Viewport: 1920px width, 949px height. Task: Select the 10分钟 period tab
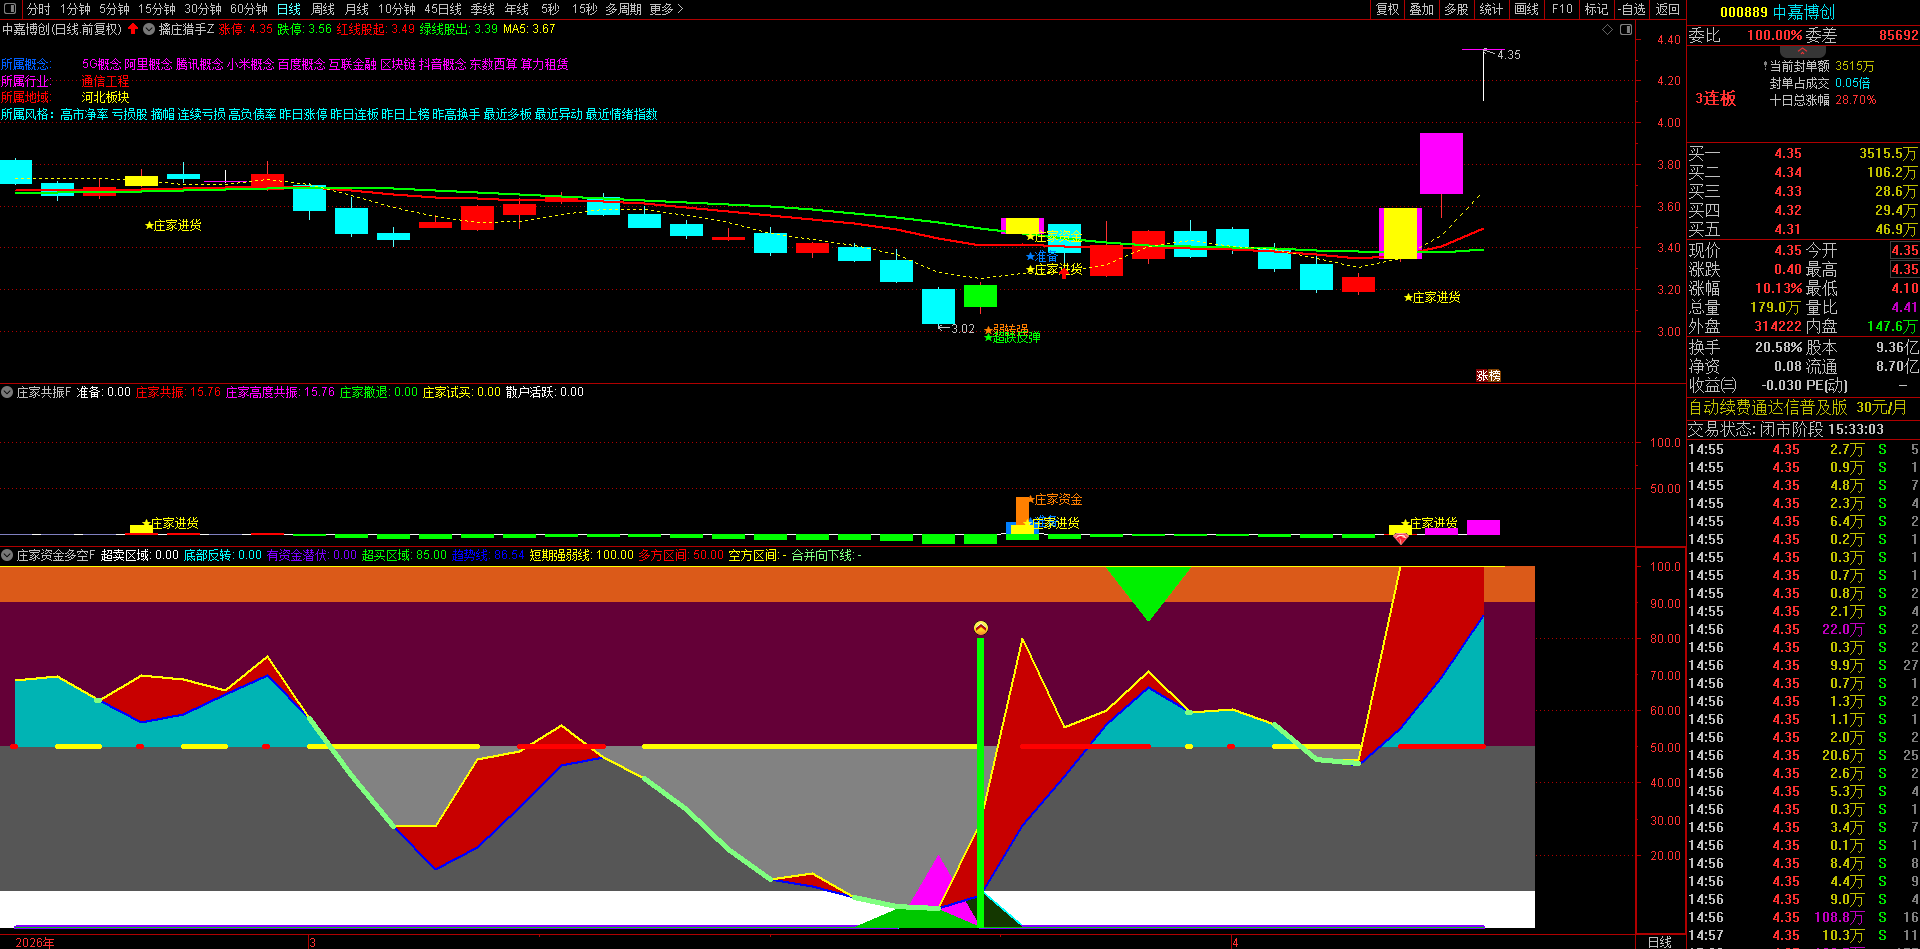pos(397,9)
